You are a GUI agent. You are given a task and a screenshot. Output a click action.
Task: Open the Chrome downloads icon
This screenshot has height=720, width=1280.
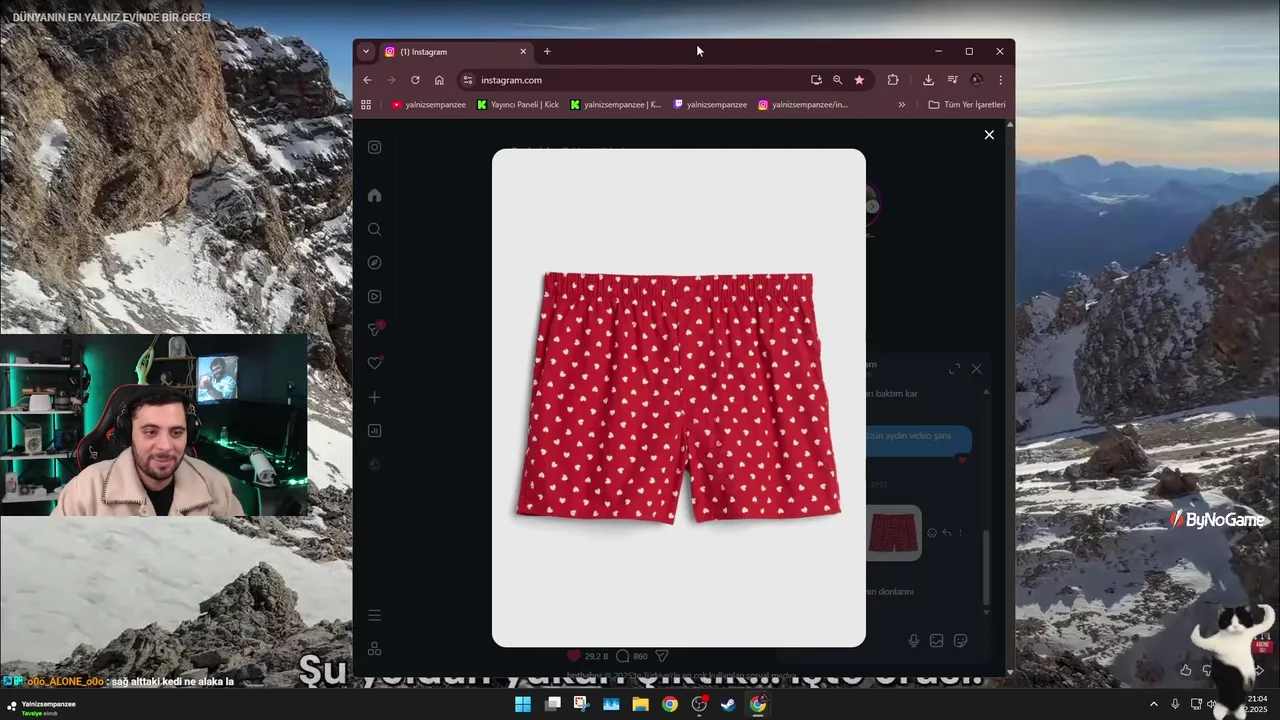point(928,80)
